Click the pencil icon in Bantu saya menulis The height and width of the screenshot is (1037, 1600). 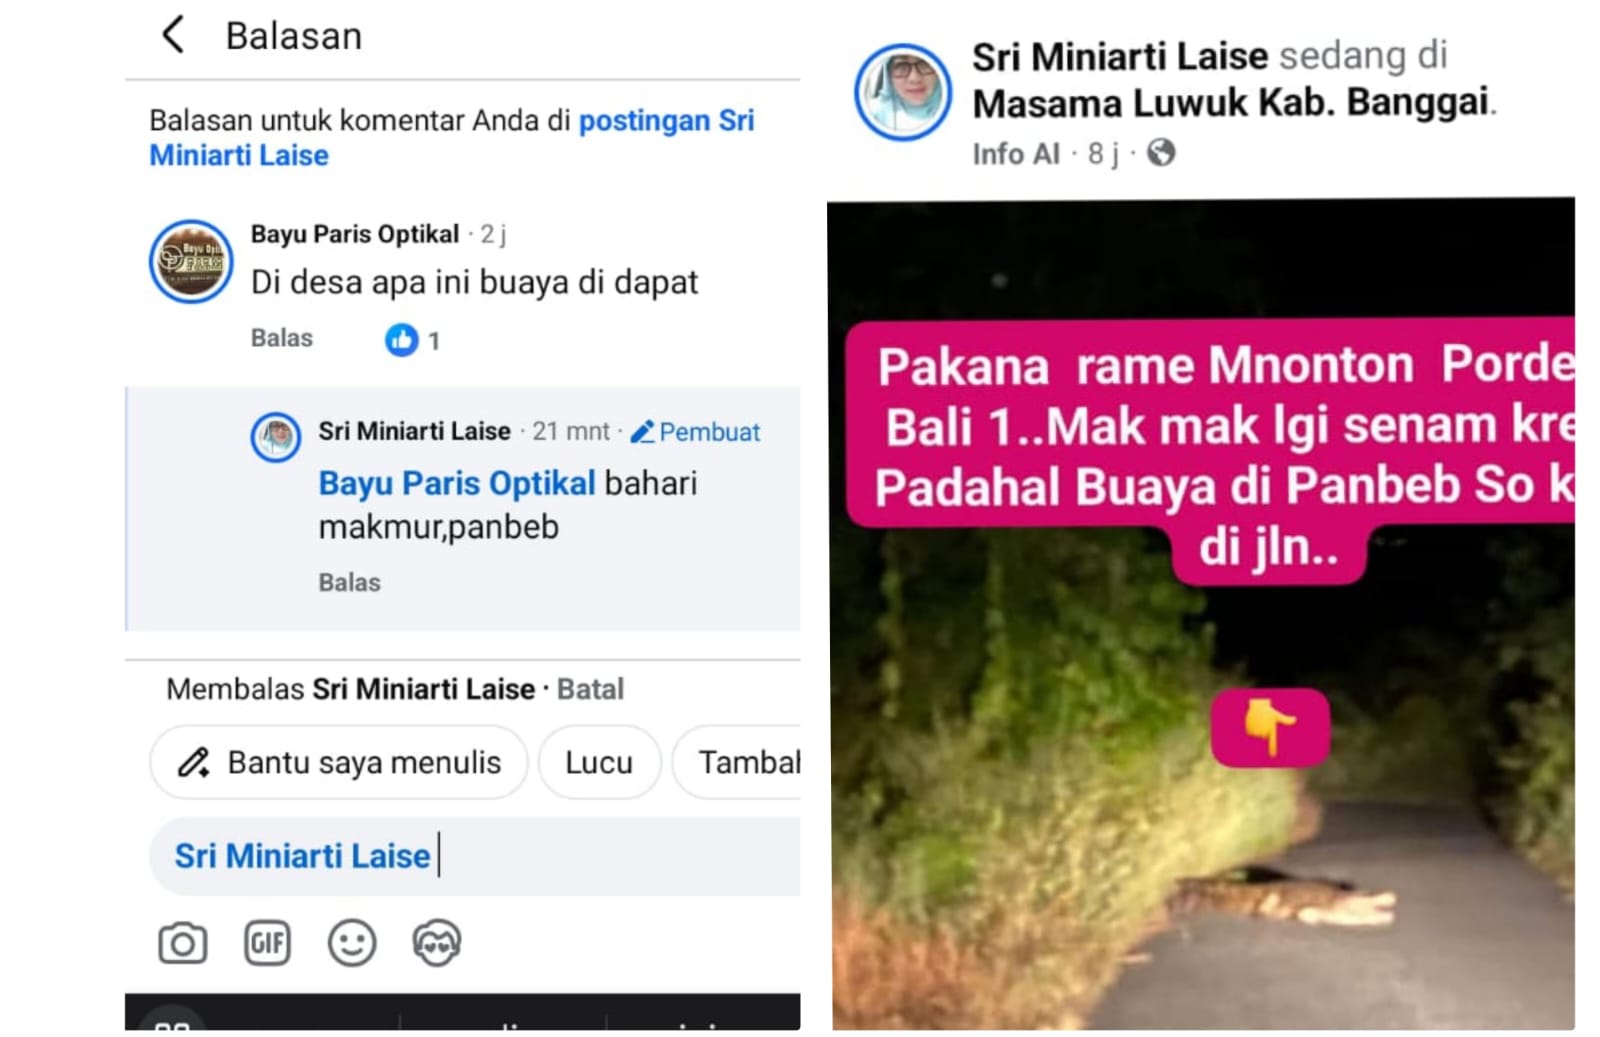(x=193, y=762)
